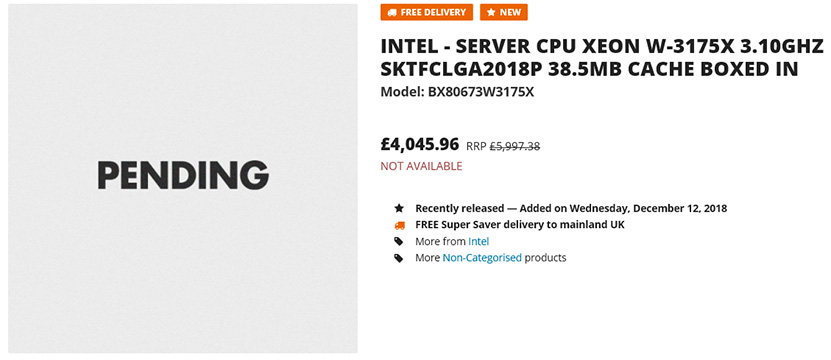Click the Pending product image placeholder

coord(182,178)
